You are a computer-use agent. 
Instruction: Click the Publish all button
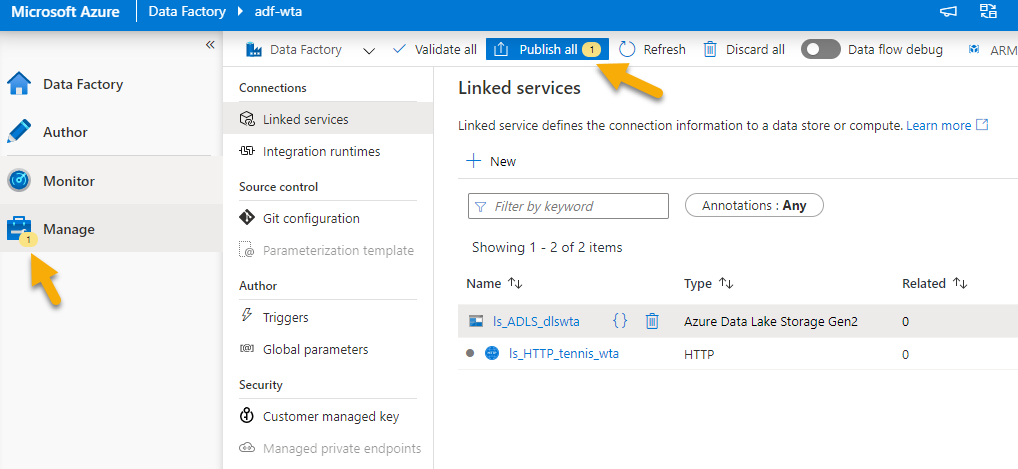coord(546,49)
